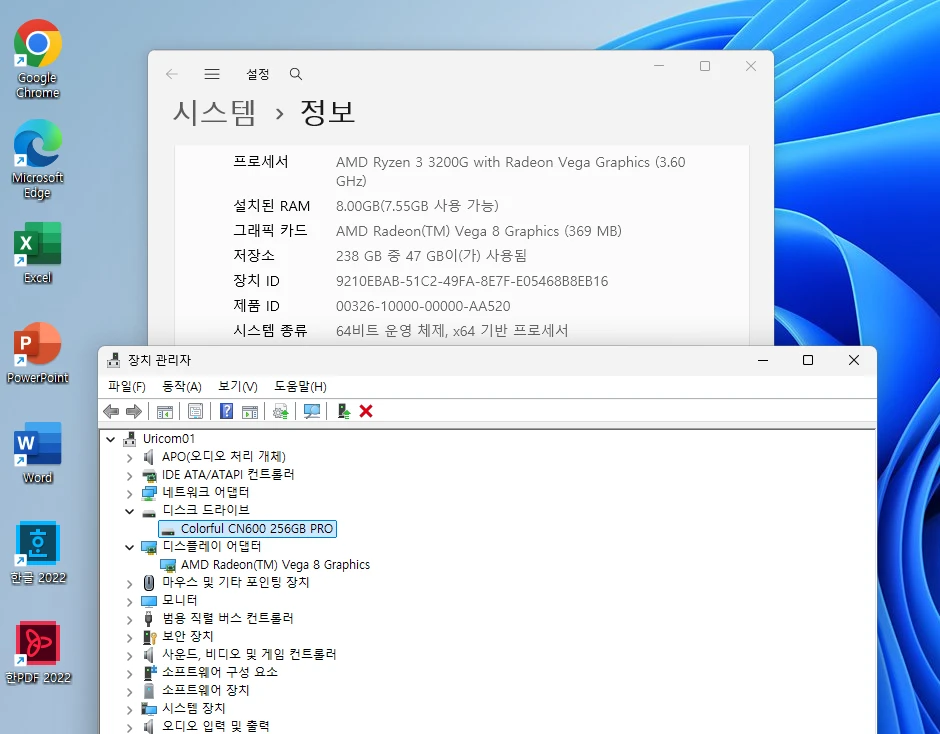The width and height of the screenshot is (940, 734).
Task: Open Google Chrome desktop shortcut
Action: point(37,59)
